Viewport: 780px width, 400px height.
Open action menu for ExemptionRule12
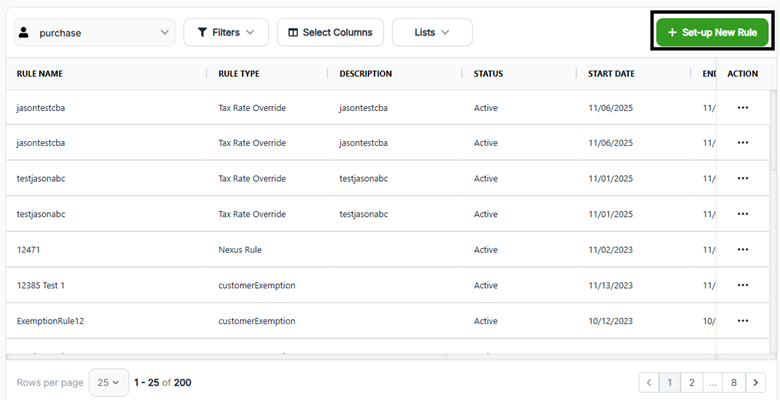point(743,321)
